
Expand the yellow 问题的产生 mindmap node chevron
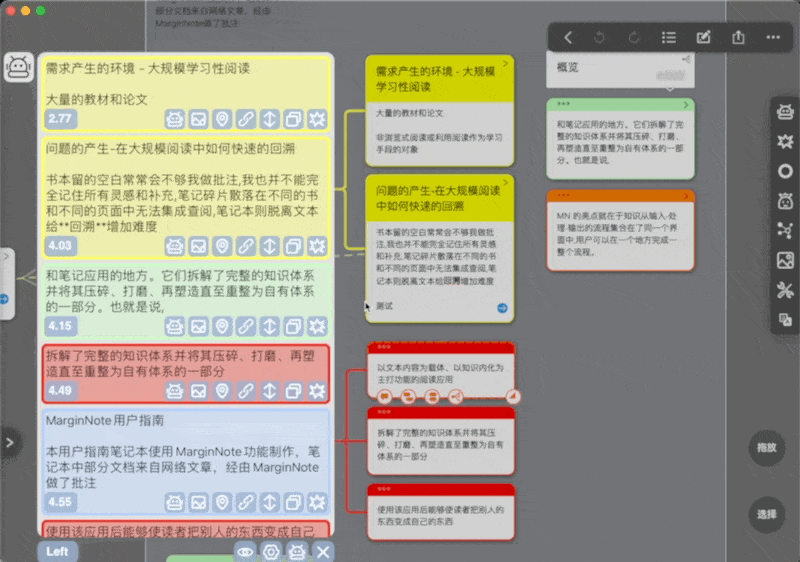(506, 183)
